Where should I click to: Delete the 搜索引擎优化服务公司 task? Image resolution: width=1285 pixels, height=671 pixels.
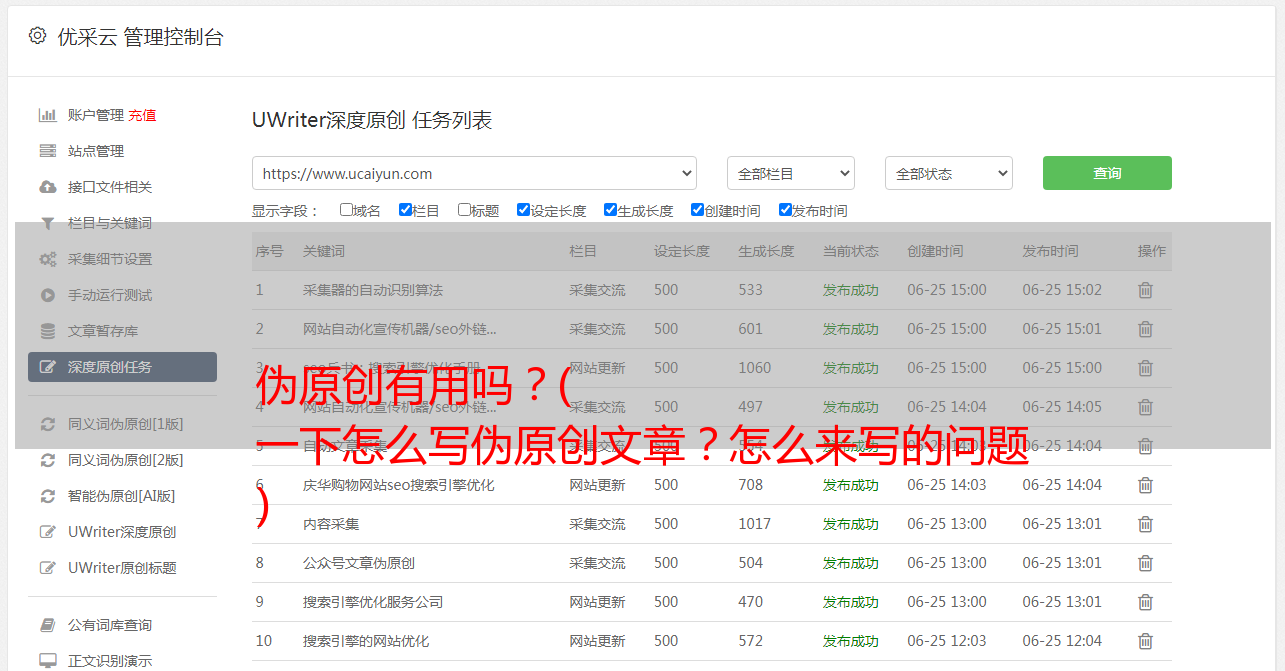[x=1146, y=602]
